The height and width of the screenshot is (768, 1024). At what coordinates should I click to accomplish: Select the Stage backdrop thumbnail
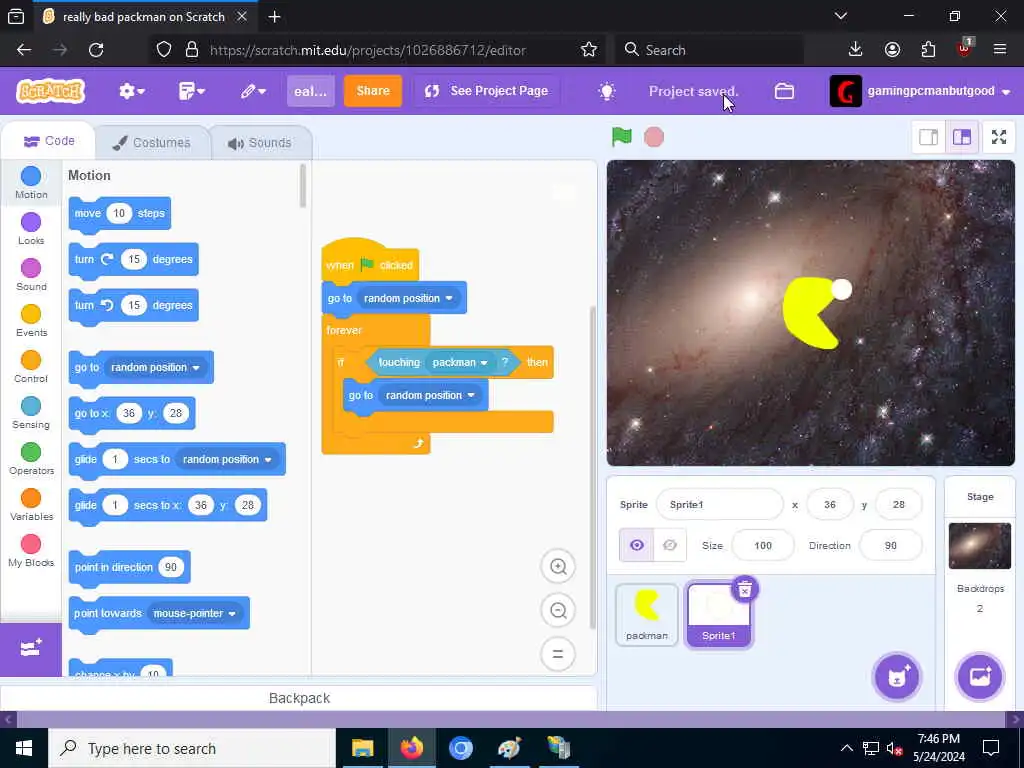tap(980, 546)
